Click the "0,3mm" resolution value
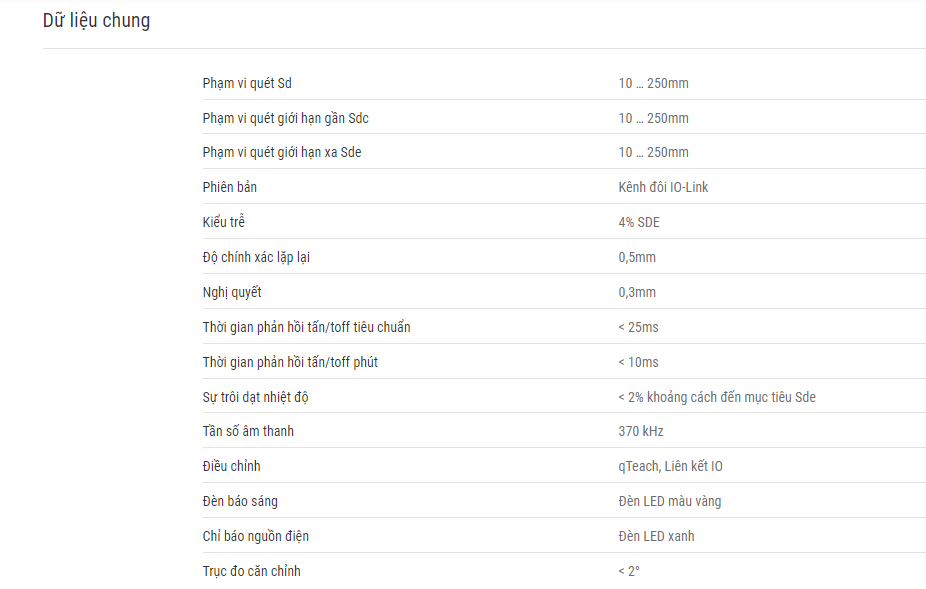This screenshot has width=926, height=589. (637, 292)
